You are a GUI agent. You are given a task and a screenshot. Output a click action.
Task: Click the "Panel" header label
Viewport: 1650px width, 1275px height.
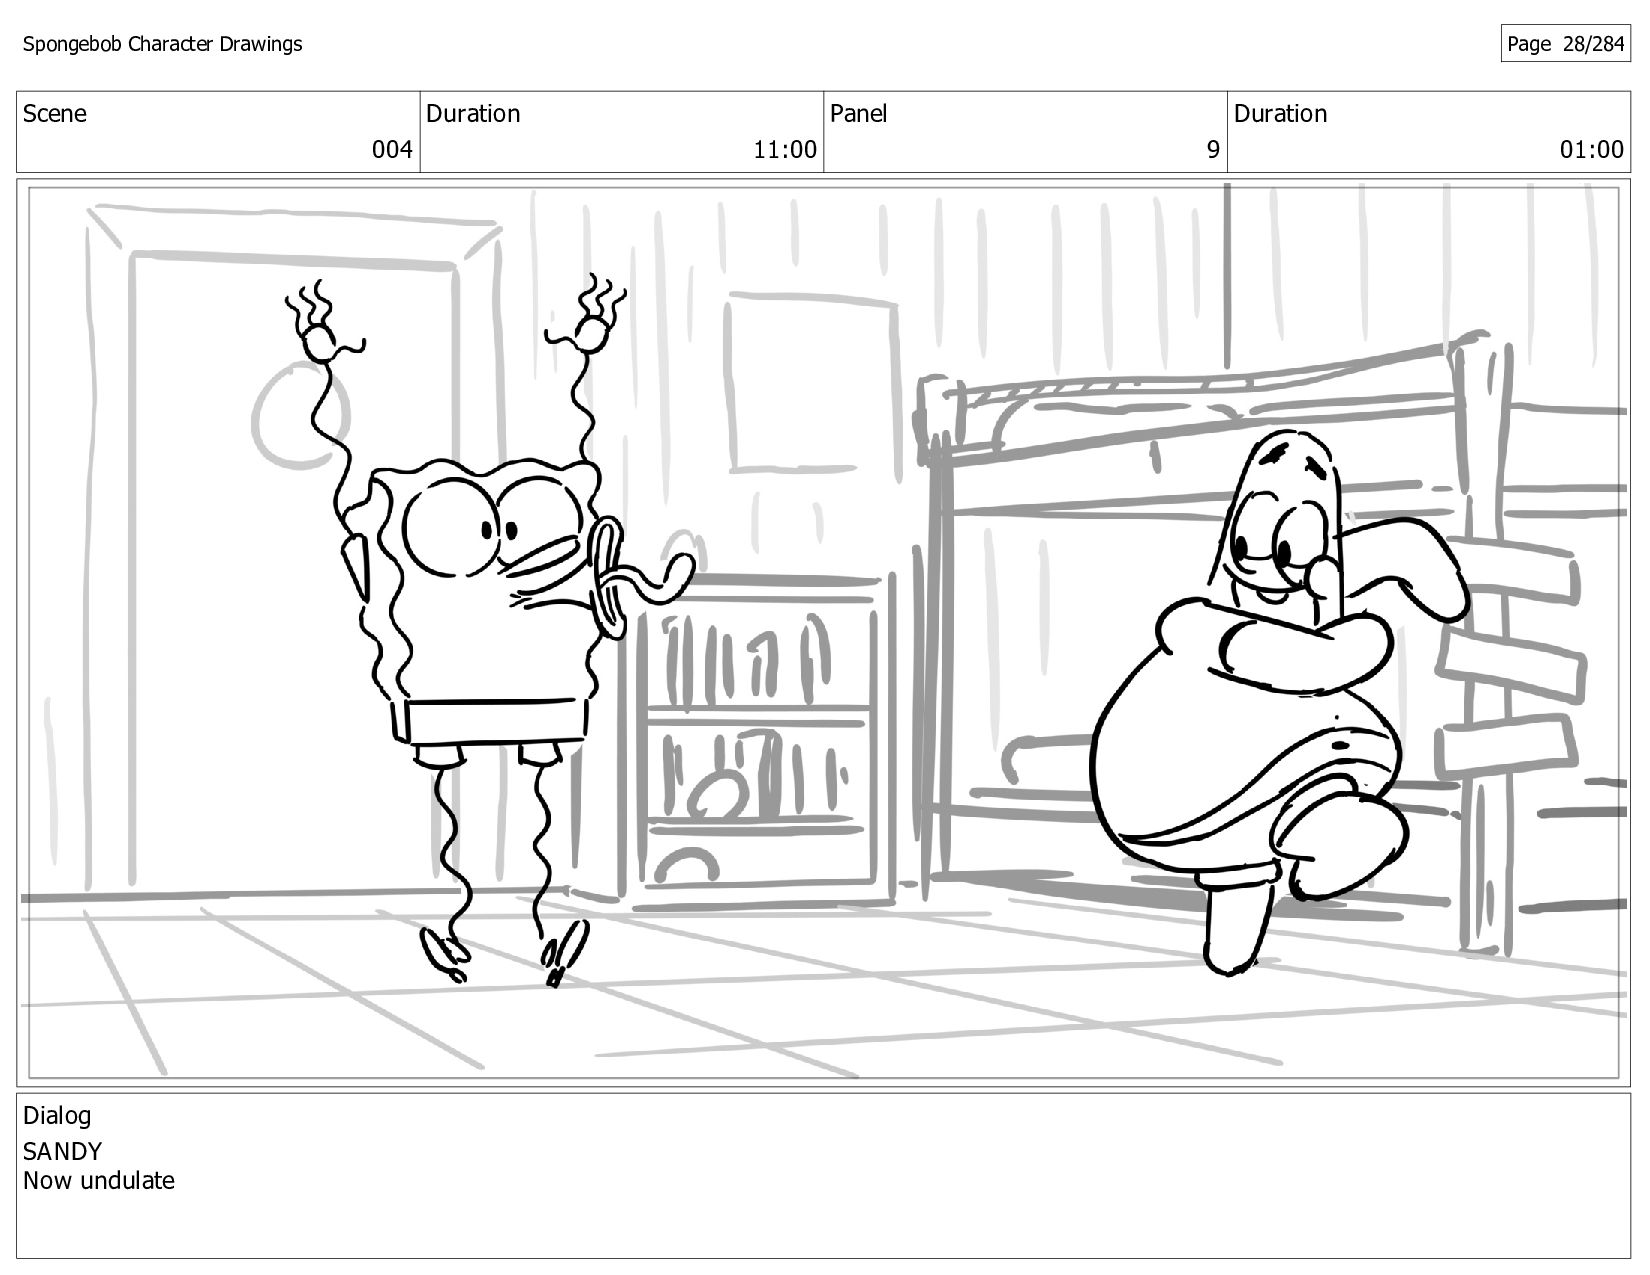(859, 114)
